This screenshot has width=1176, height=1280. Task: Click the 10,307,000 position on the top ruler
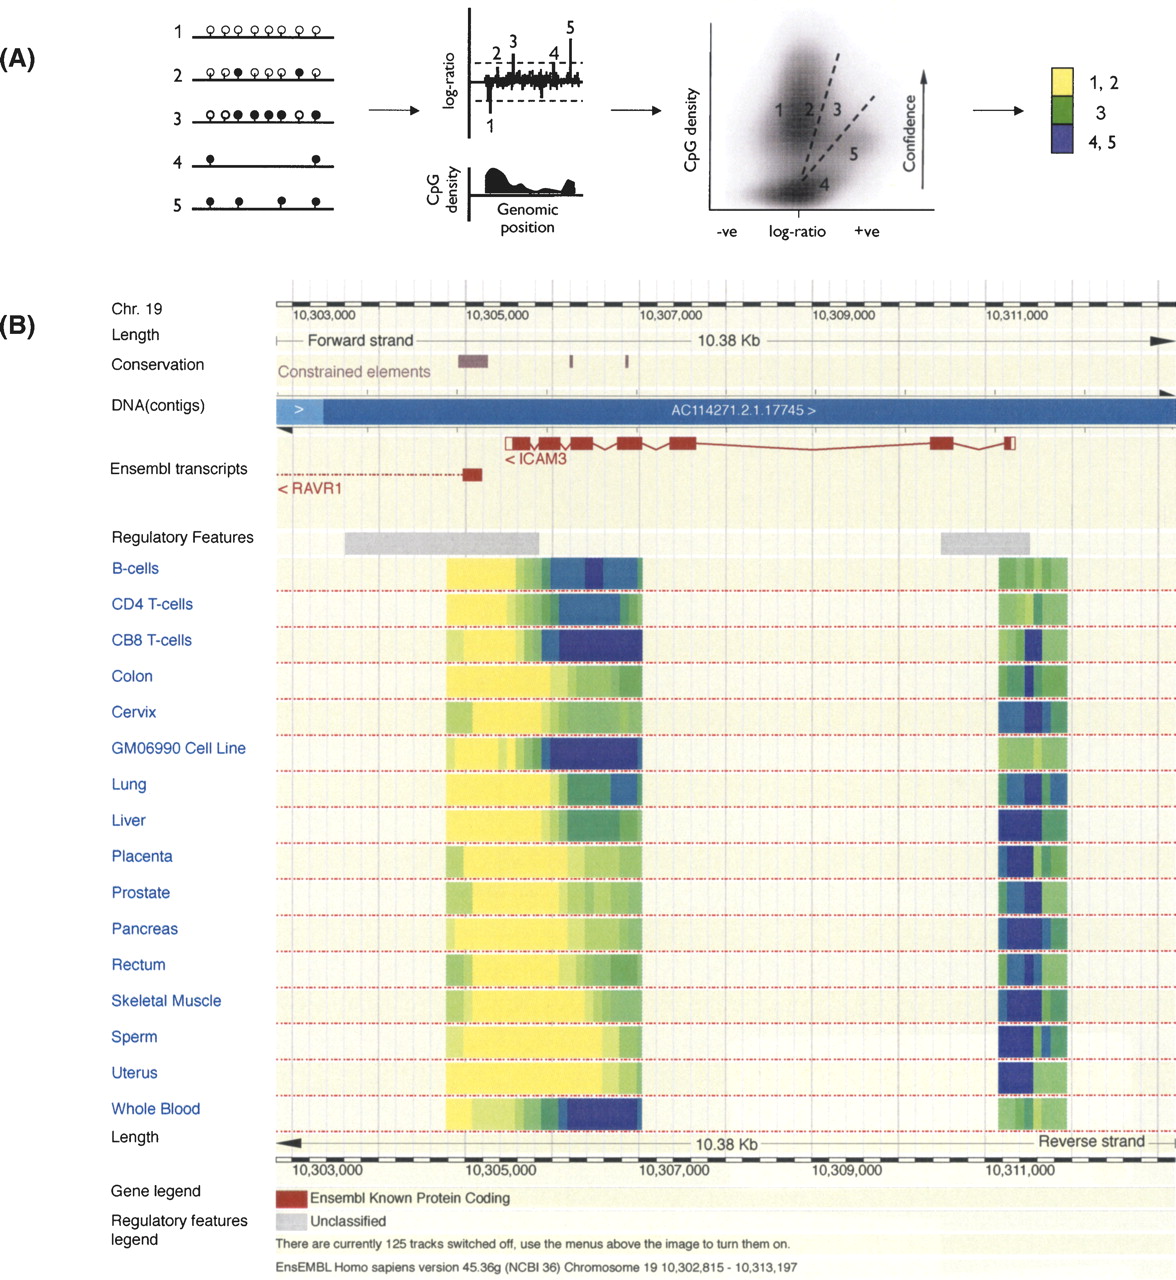click(x=670, y=315)
